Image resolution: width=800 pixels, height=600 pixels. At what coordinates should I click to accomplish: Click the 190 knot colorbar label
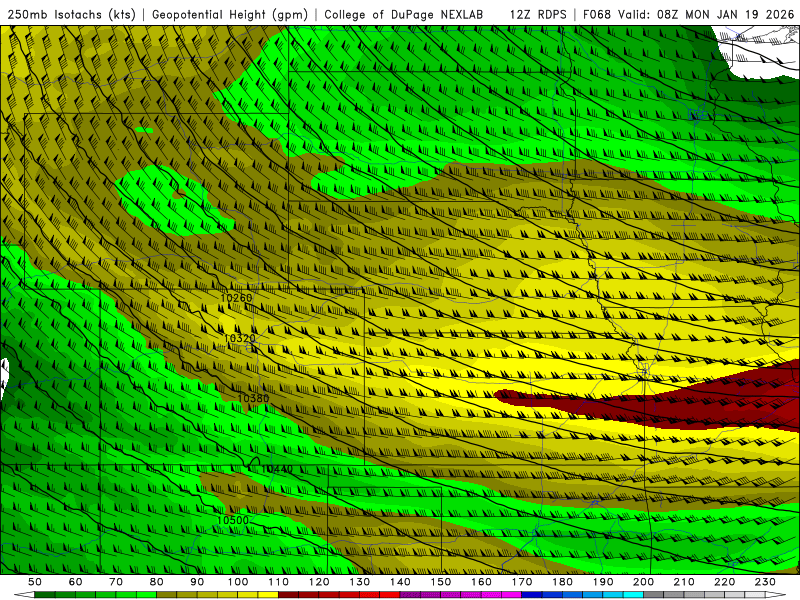click(603, 582)
